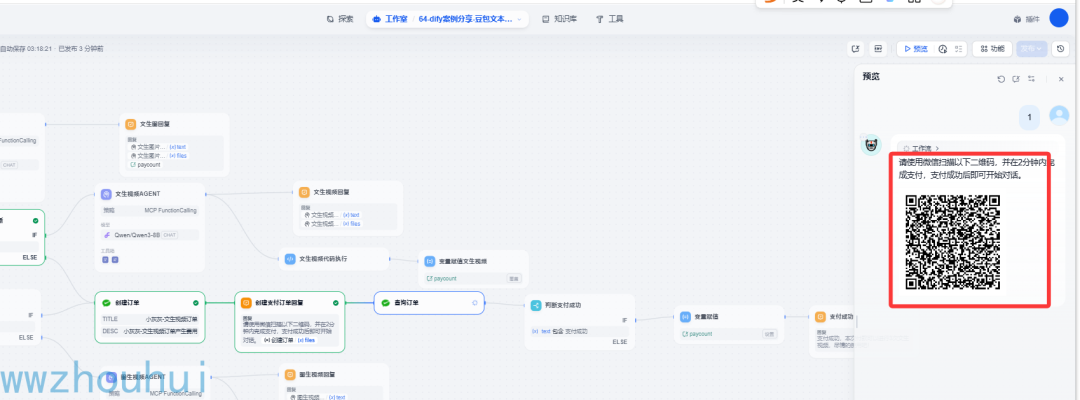Image resolution: width=1080 pixels, height=400 pixels.
Task: Click the bot avatar in preview chat
Action: pos(871,145)
